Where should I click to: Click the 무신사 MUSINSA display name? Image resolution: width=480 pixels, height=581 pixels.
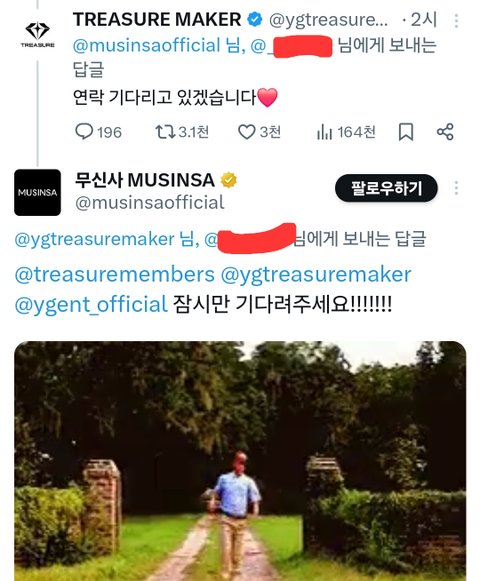click(x=145, y=180)
